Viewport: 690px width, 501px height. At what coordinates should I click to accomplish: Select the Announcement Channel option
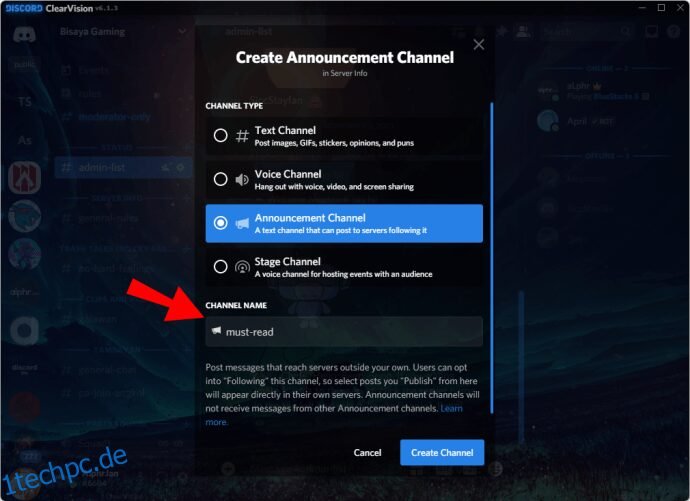344,223
